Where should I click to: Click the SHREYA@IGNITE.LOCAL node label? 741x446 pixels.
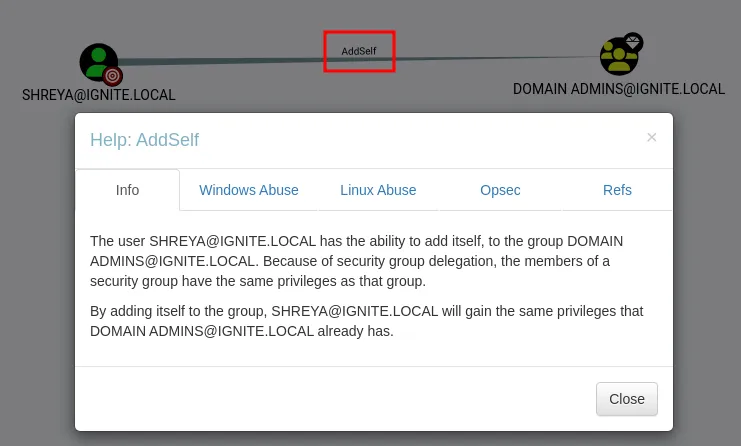99,95
